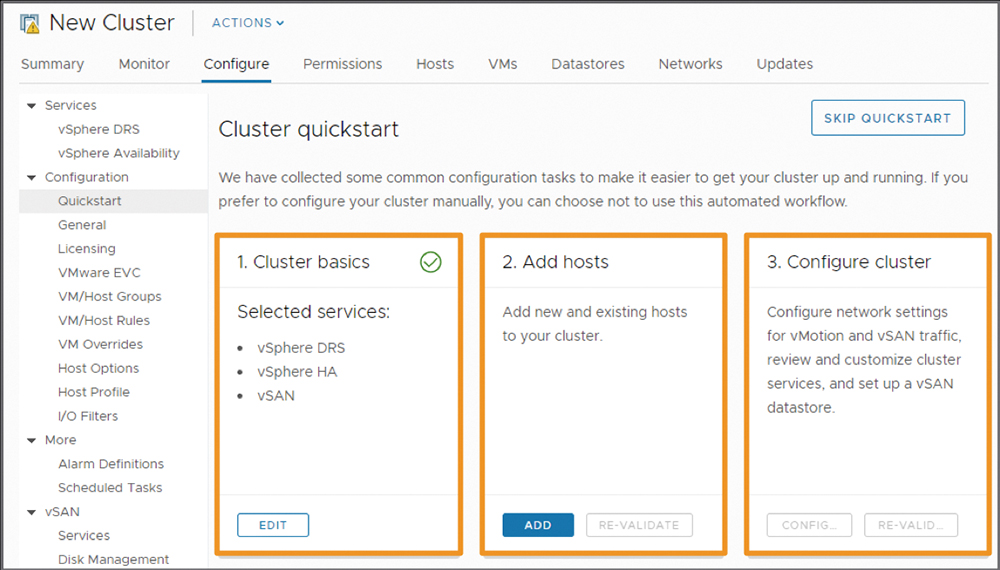
Task: Collapse the Configuration tree section
Action: point(31,178)
